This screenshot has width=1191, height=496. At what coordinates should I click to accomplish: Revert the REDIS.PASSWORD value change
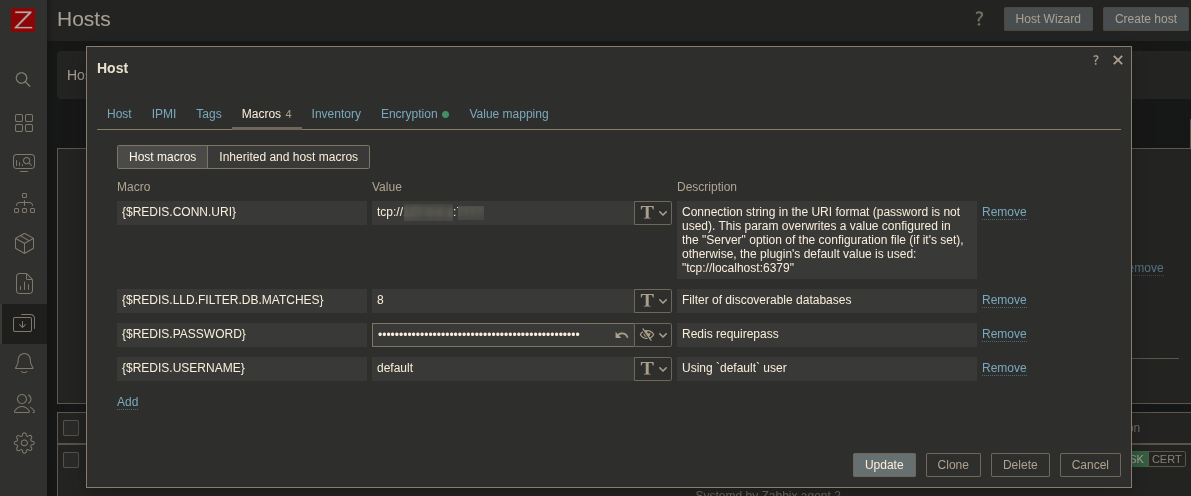pyautogui.click(x=621, y=335)
